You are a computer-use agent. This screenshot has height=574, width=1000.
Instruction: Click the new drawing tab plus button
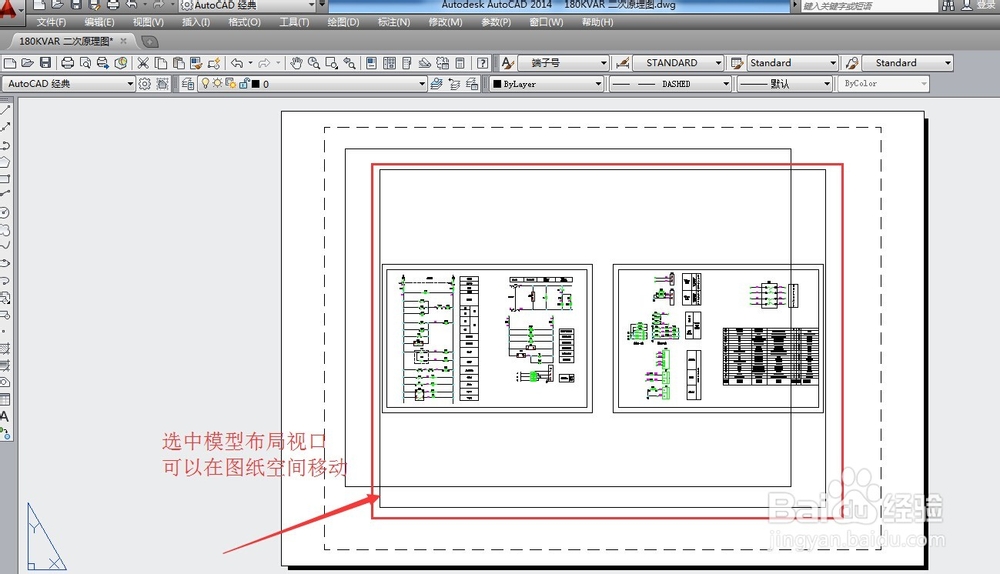[x=149, y=42]
